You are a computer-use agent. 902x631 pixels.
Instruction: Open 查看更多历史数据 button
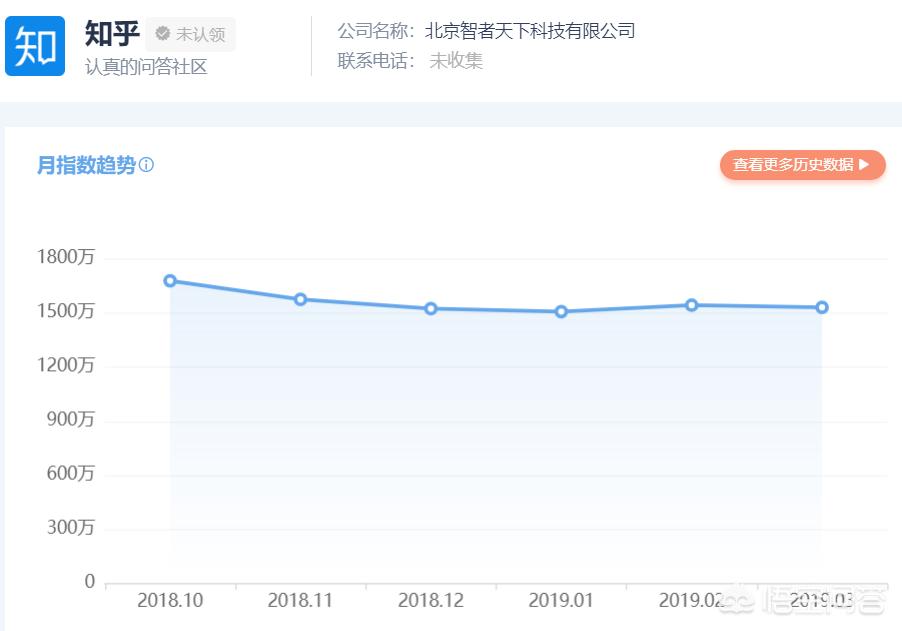click(x=802, y=165)
